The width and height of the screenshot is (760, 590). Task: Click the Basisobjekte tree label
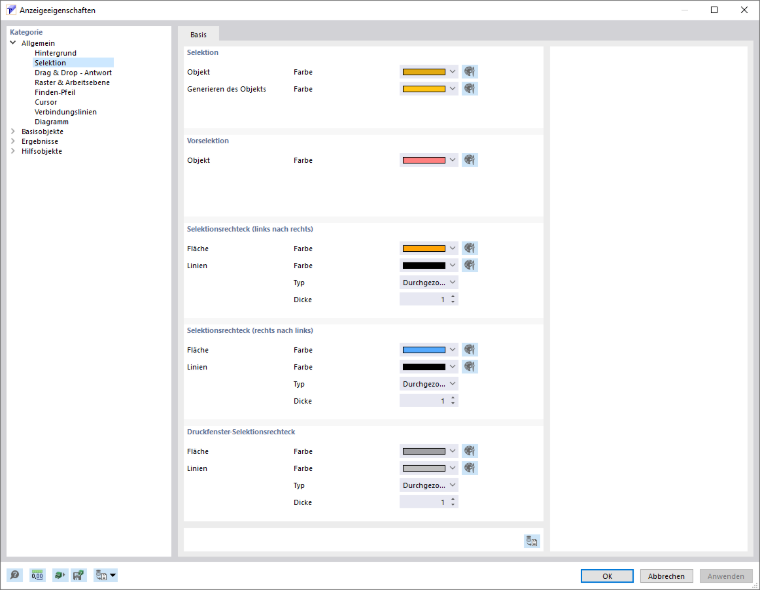[x=42, y=131]
